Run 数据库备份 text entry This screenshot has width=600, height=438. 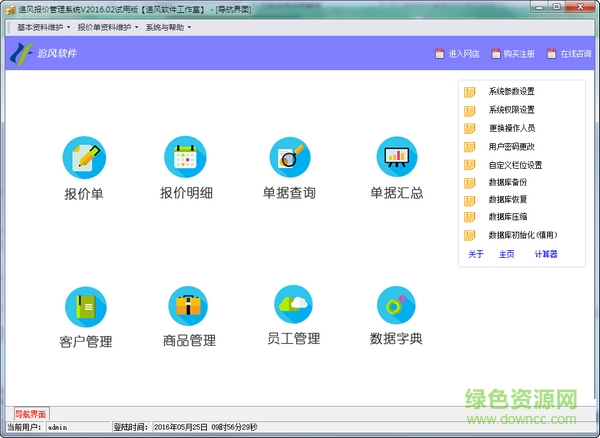(x=508, y=182)
